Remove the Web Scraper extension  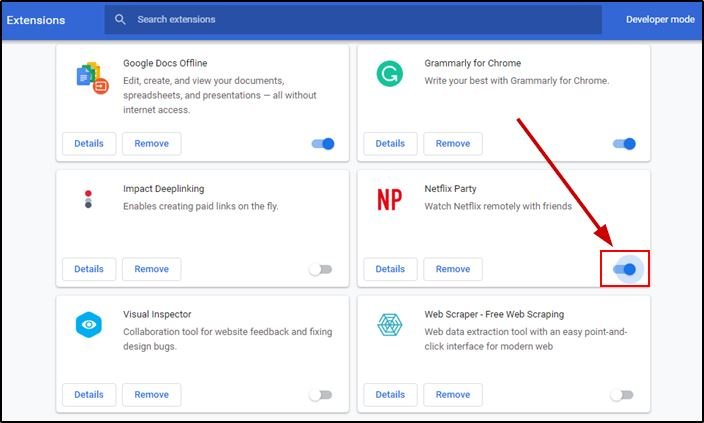(453, 395)
